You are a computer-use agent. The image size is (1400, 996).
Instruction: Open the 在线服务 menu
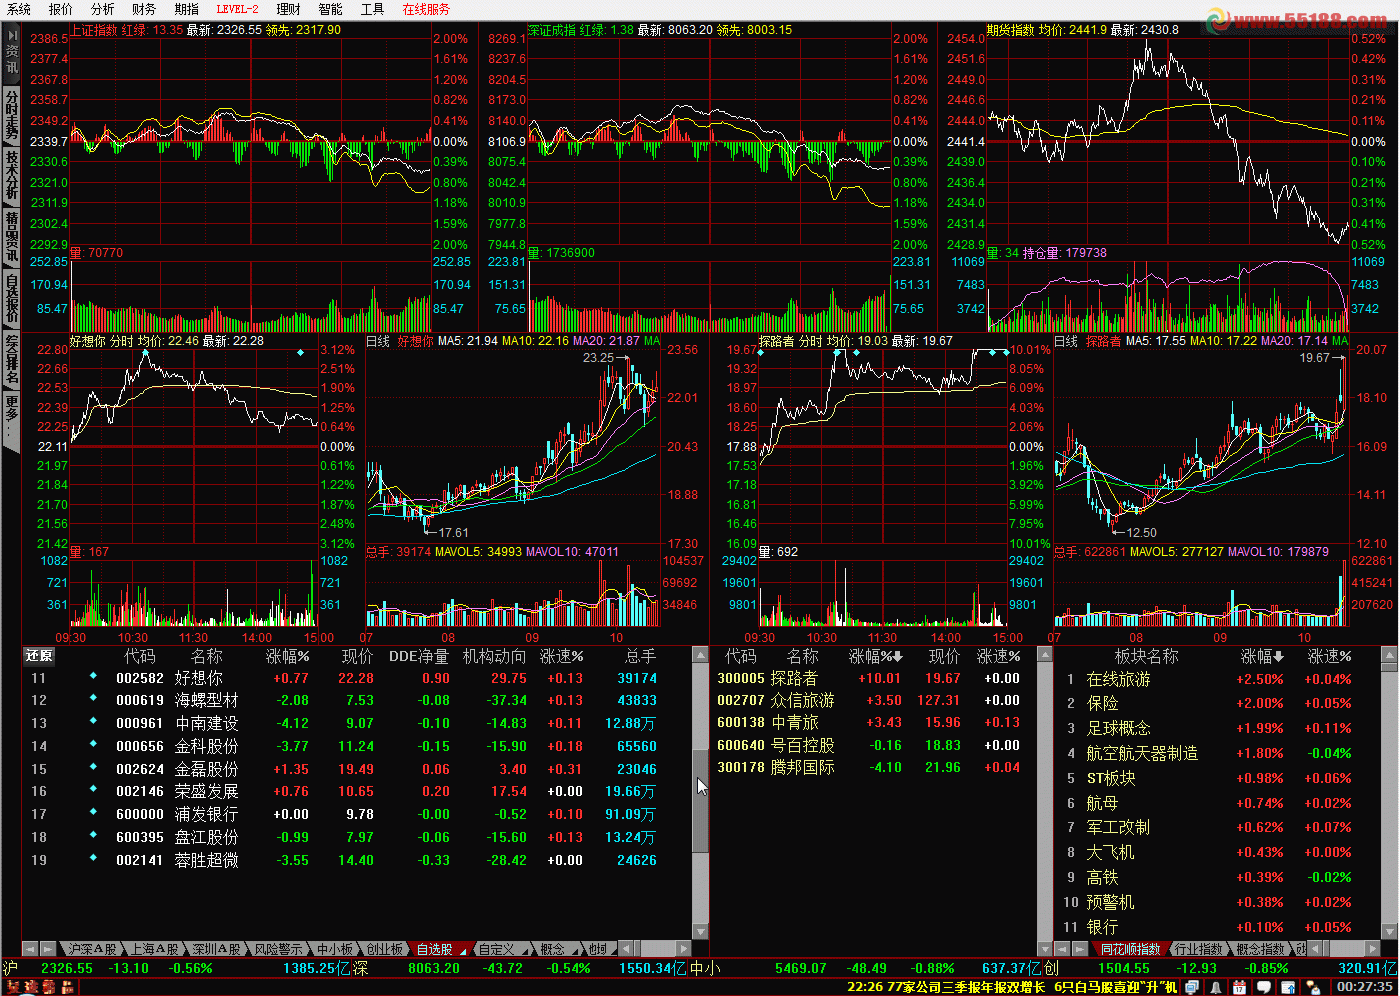pos(427,9)
